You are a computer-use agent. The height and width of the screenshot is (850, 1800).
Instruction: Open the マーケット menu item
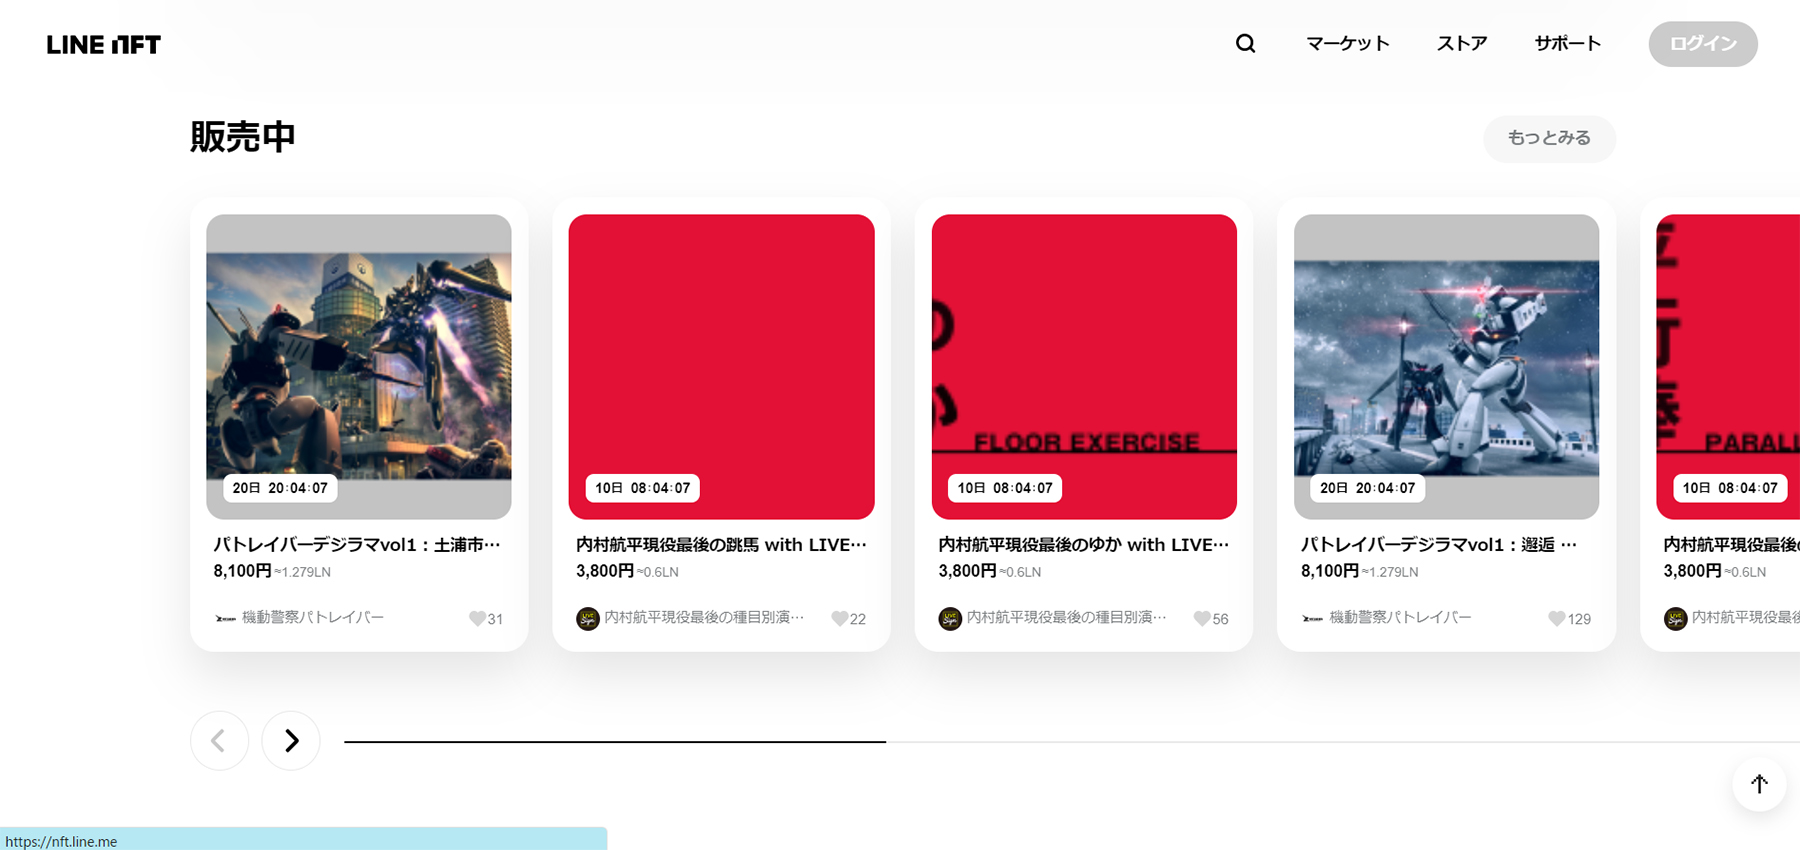click(1347, 43)
